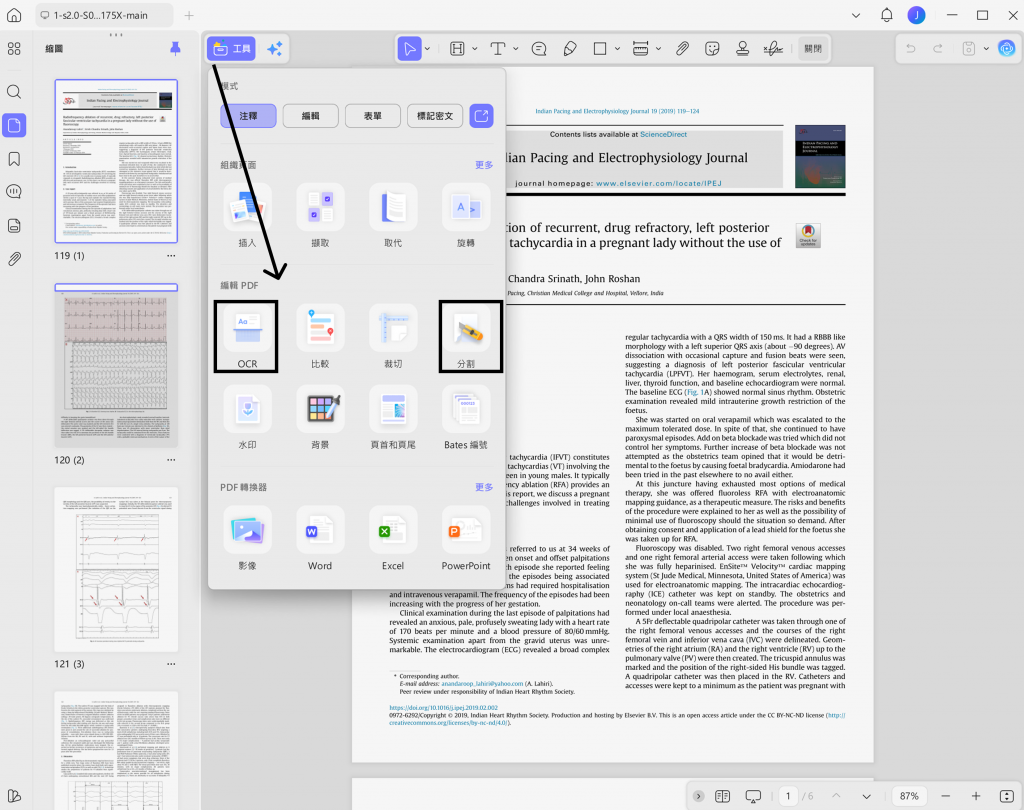Click the share/export mode button
Screen dimensions: 1024x810
point(481,116)
